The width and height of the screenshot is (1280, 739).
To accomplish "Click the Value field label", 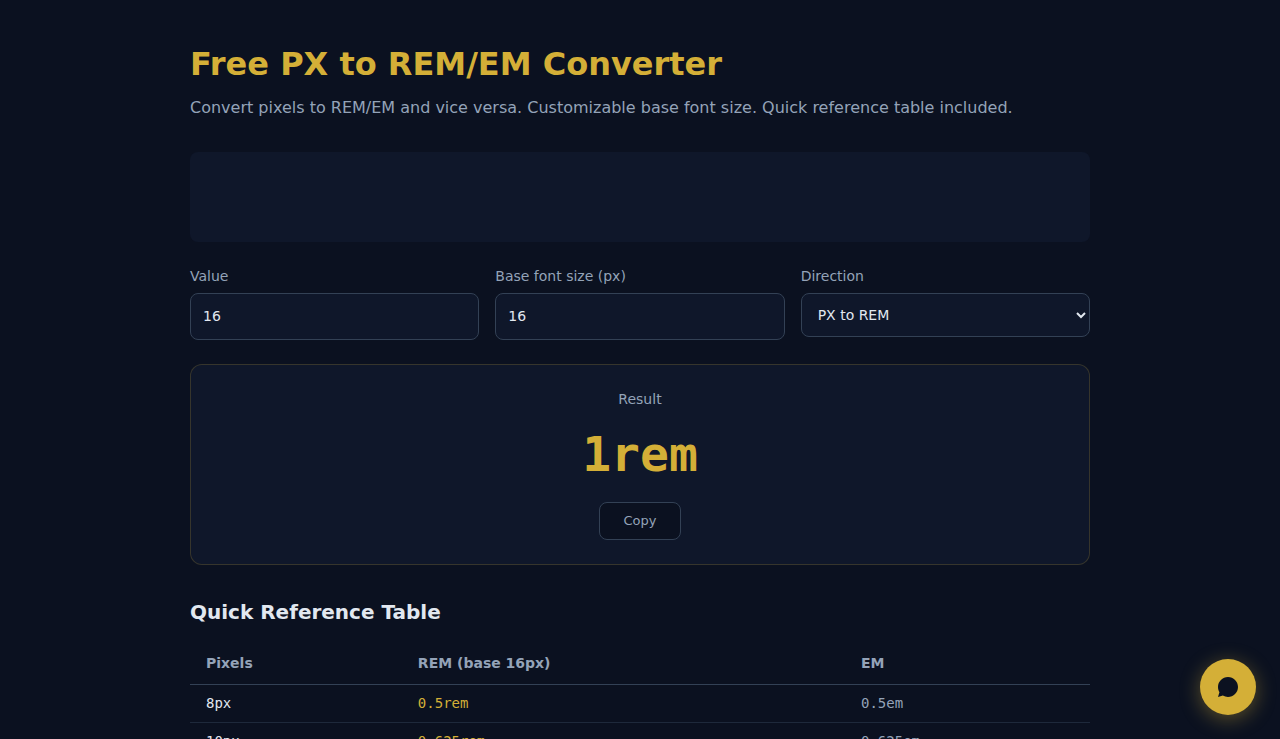I will (x=209, y=276).
